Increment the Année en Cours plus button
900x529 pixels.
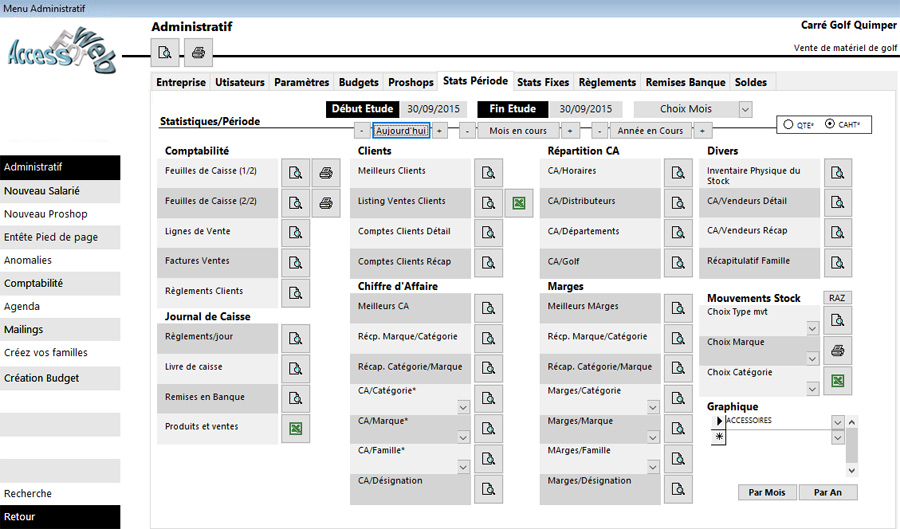coord(702,131)
